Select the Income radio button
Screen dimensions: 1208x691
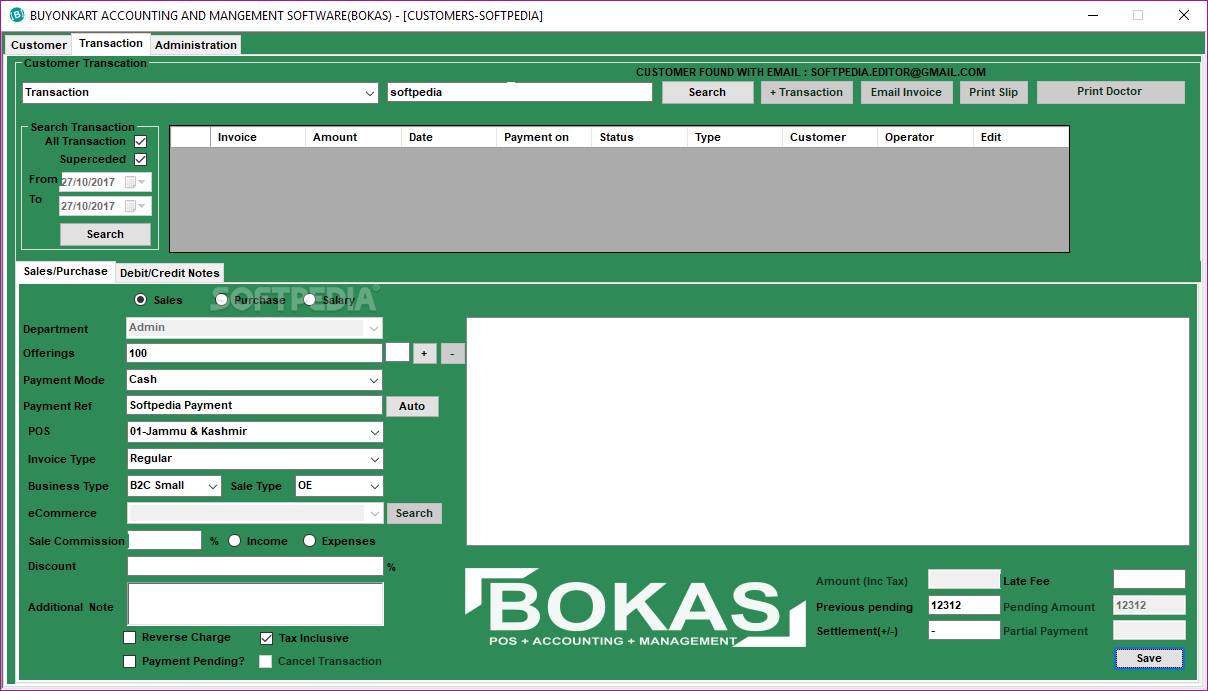click(235, 541)
